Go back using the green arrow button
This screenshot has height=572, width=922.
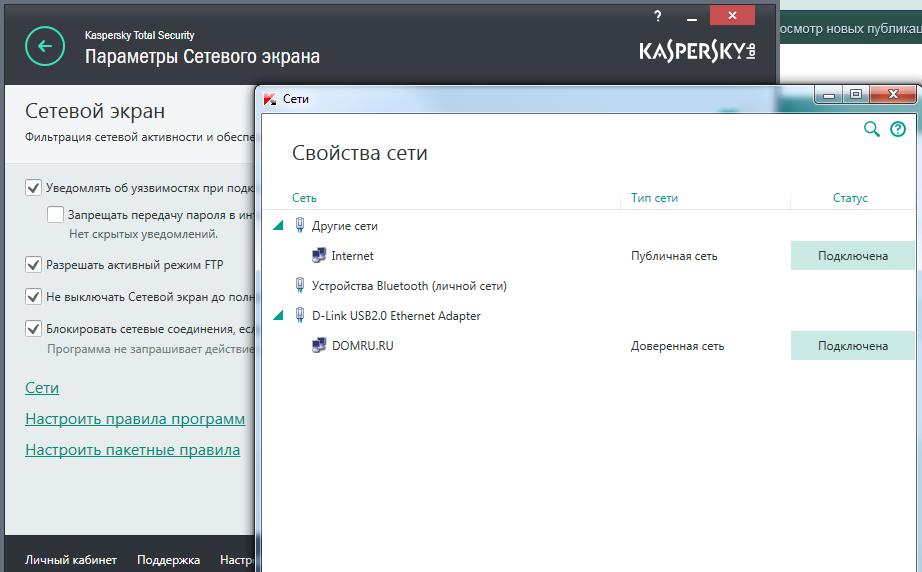(45, 46)
